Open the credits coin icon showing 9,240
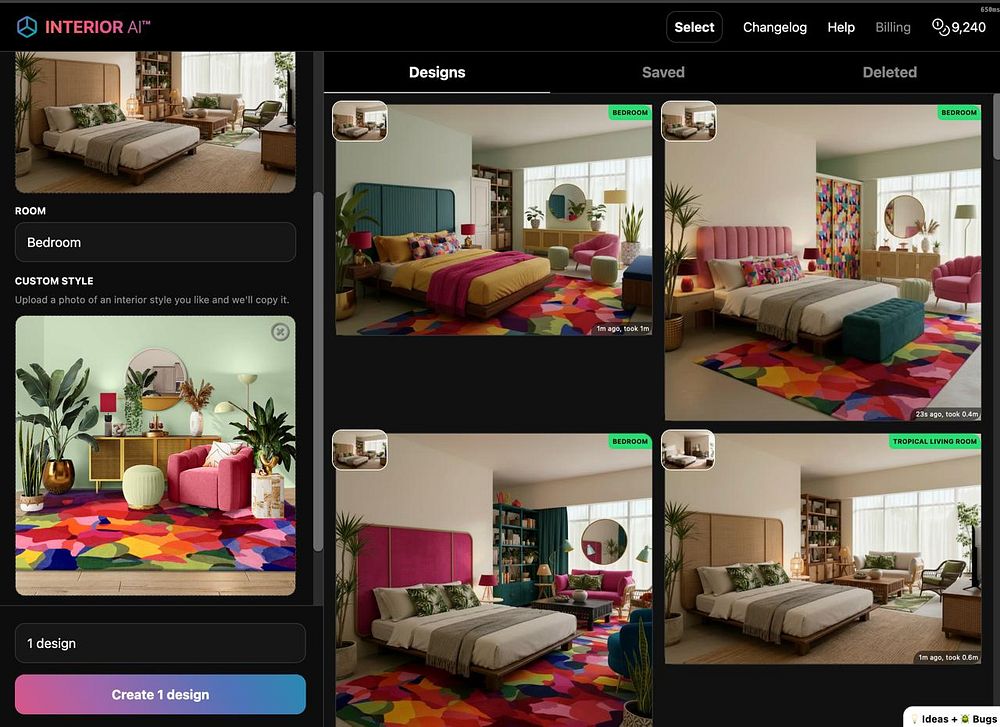This screenshot has width=1000, height=727. tap(941, 27)
